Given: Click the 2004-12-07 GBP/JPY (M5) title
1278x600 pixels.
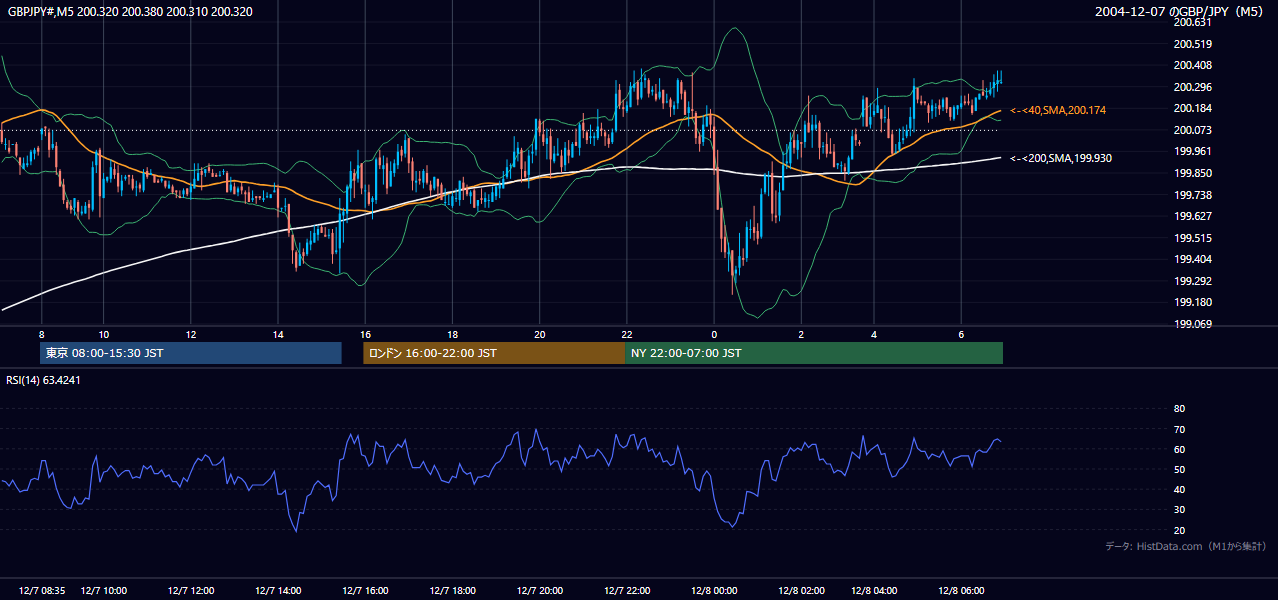Looking at the screenshot, I should tap(1181, 12).
